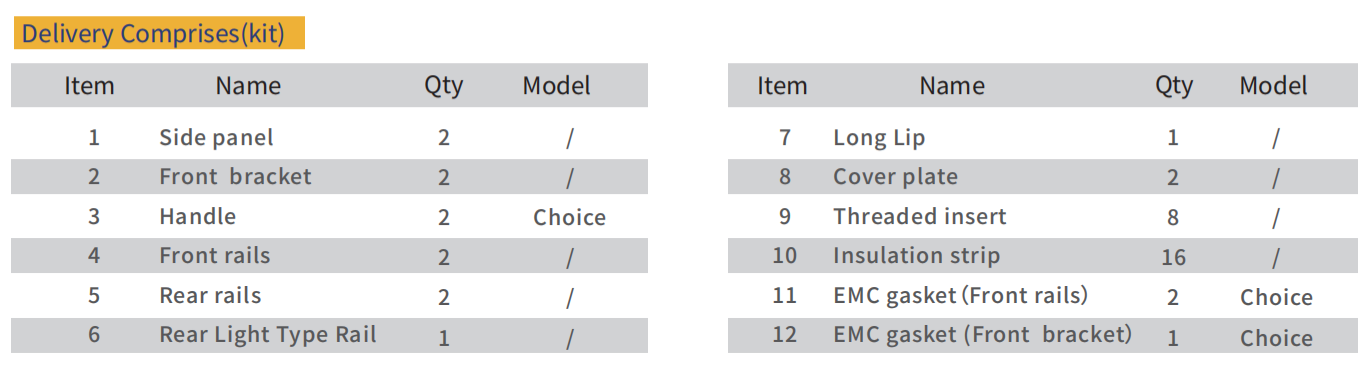Click EMC gasket (Front rails) entry
This screenshot has width=1371, height=372.
(960, 296)
